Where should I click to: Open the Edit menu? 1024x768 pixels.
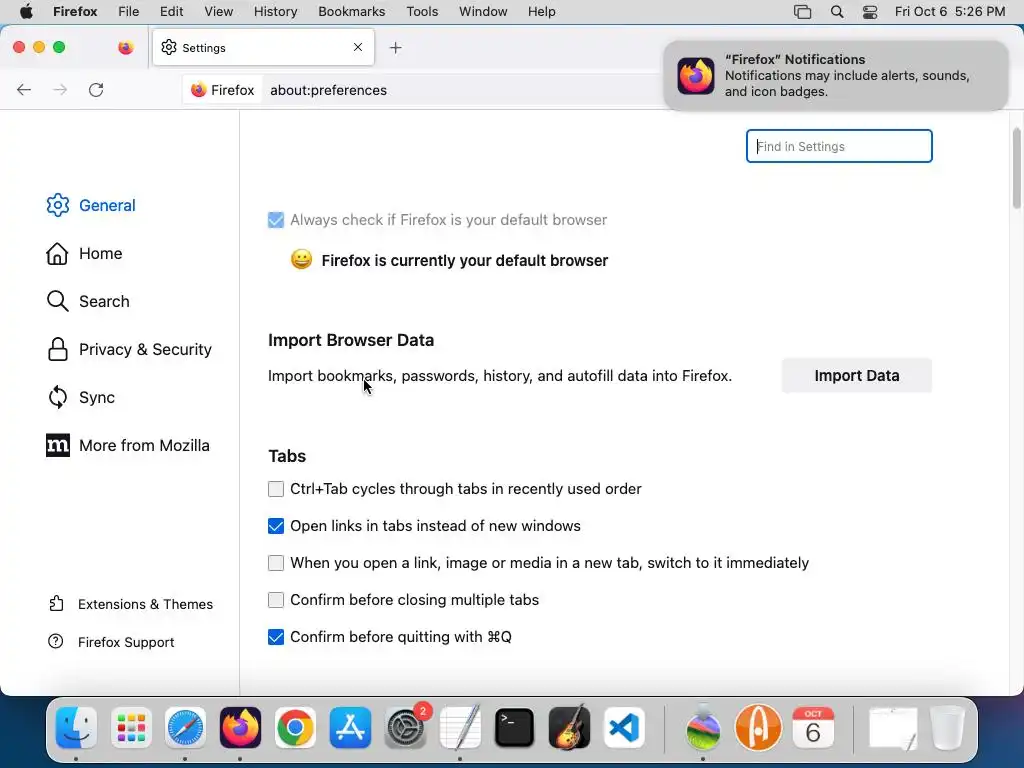[171, 12]
